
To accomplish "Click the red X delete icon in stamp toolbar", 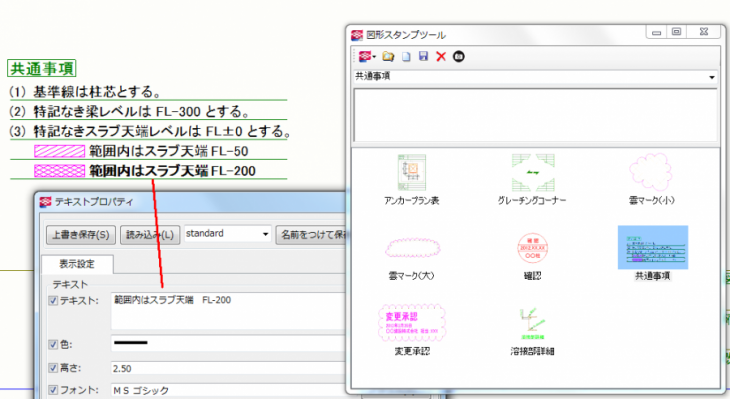I will click(441, 57).
